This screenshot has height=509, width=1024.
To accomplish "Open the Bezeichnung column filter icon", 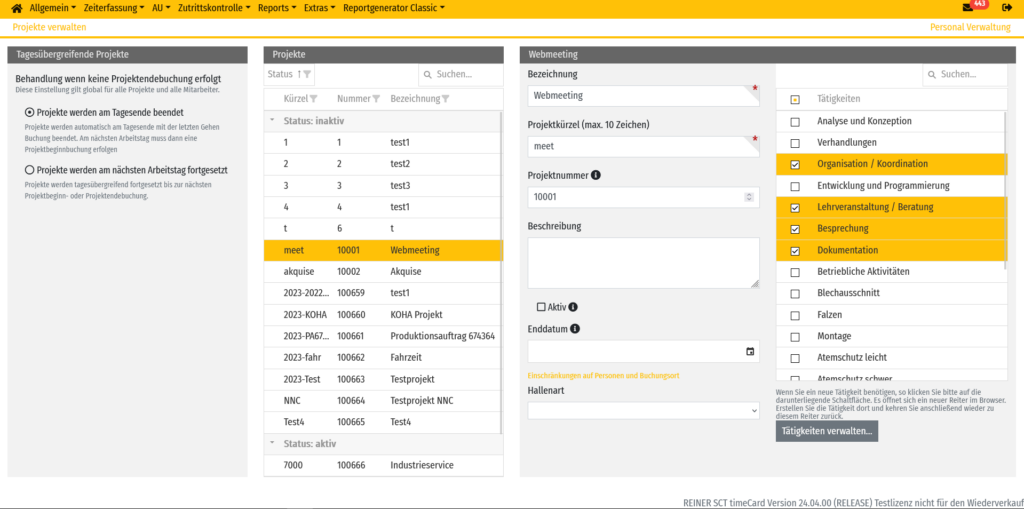I will tap(445, 99).
